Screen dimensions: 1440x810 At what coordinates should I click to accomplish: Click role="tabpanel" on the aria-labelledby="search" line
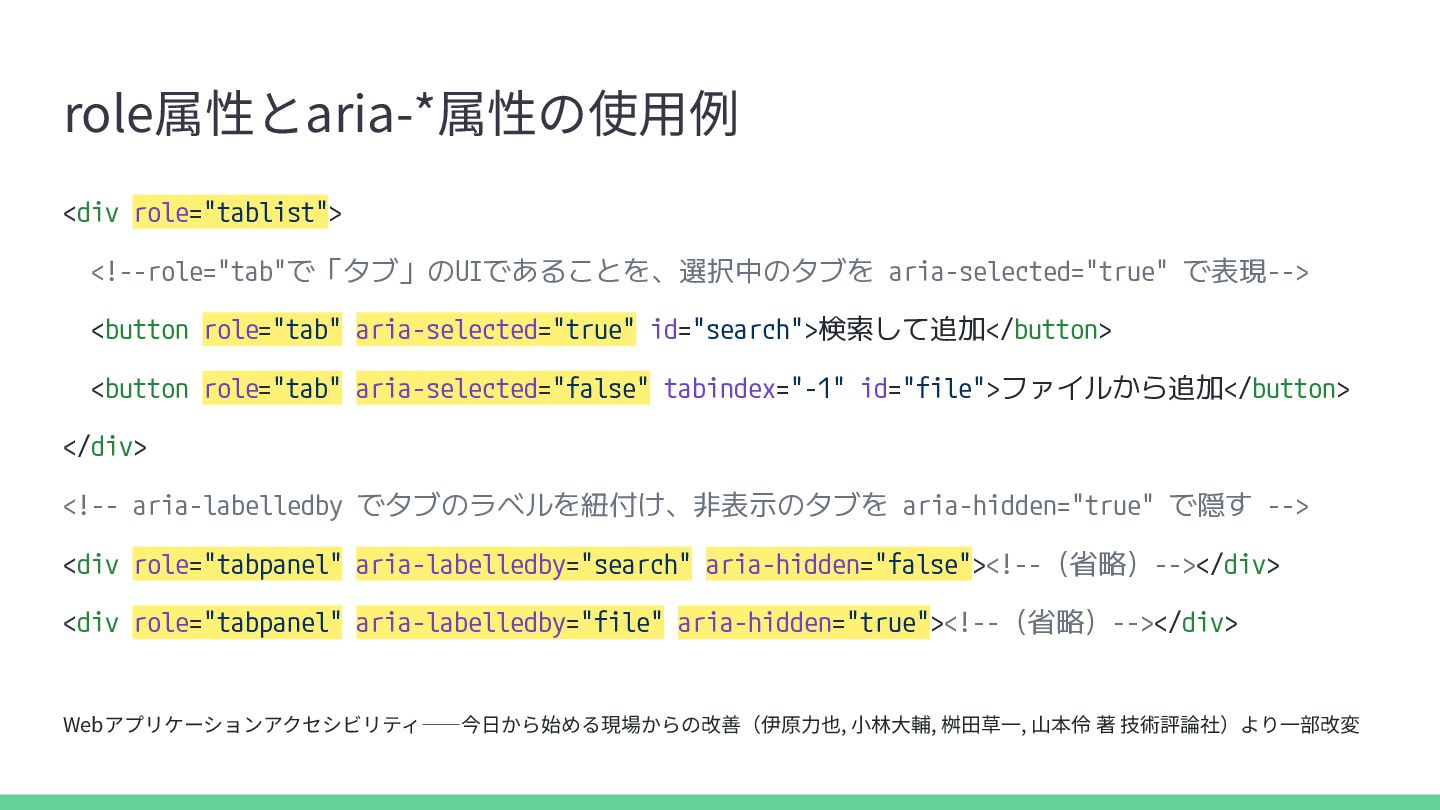pyautogui.click(x=237, y=565)
